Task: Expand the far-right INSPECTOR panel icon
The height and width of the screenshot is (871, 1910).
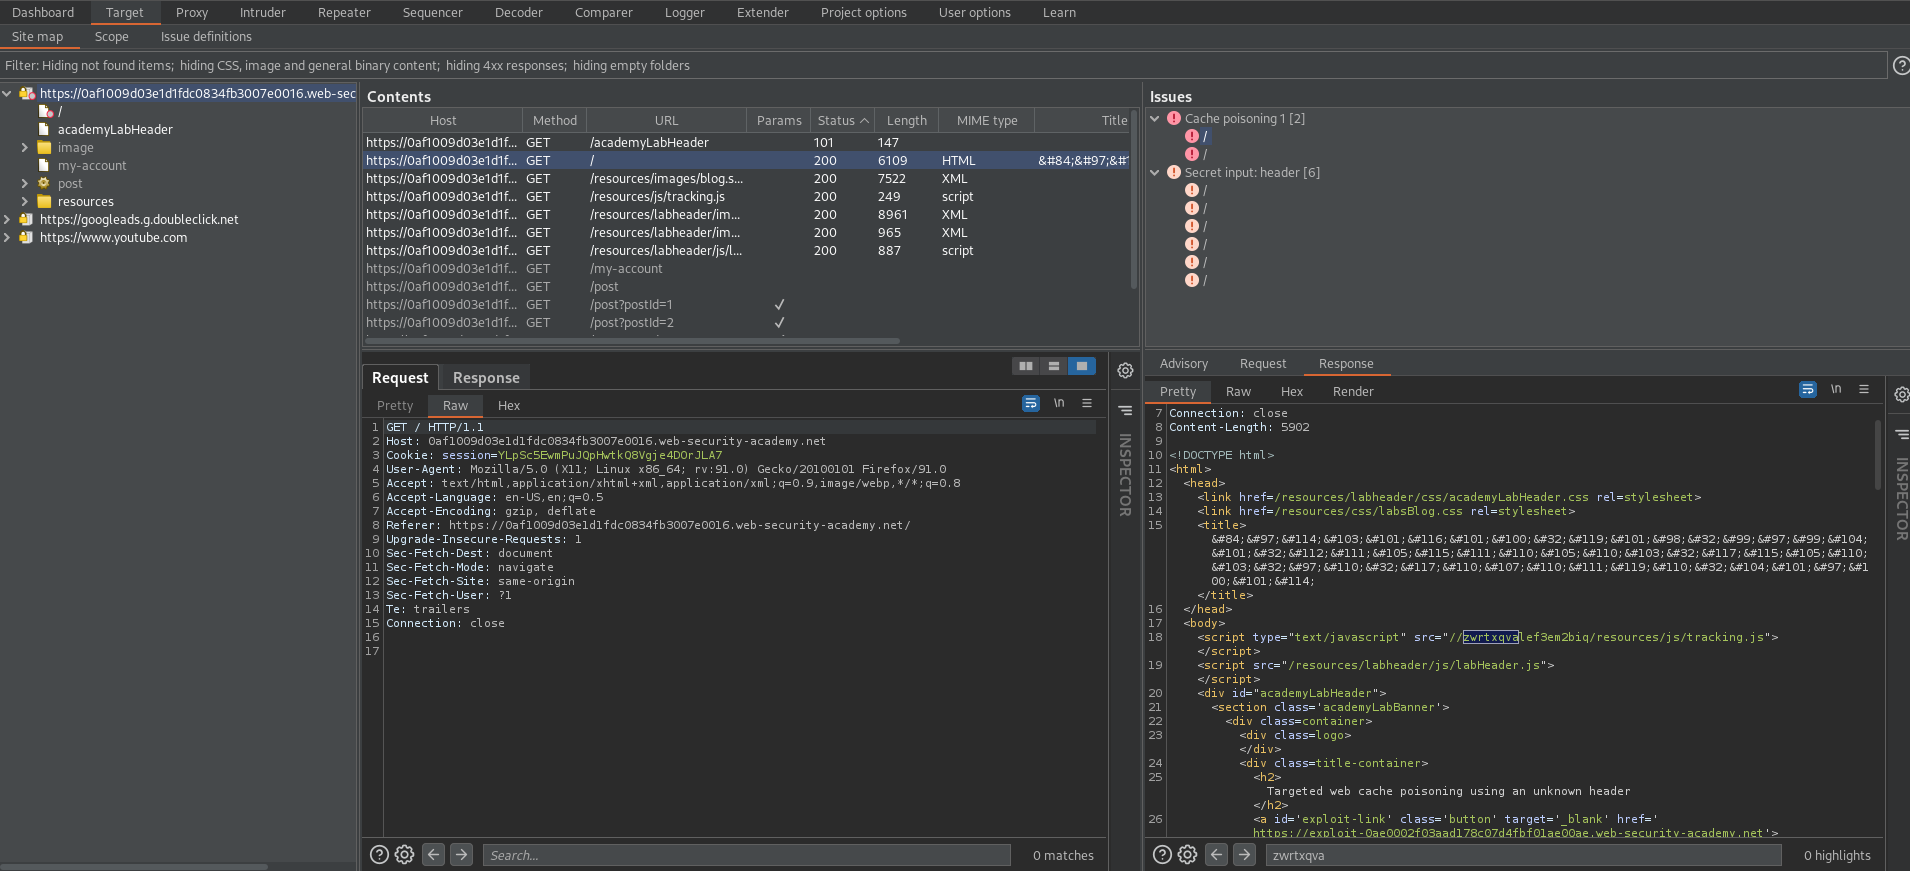Action: click(1901, 435)
